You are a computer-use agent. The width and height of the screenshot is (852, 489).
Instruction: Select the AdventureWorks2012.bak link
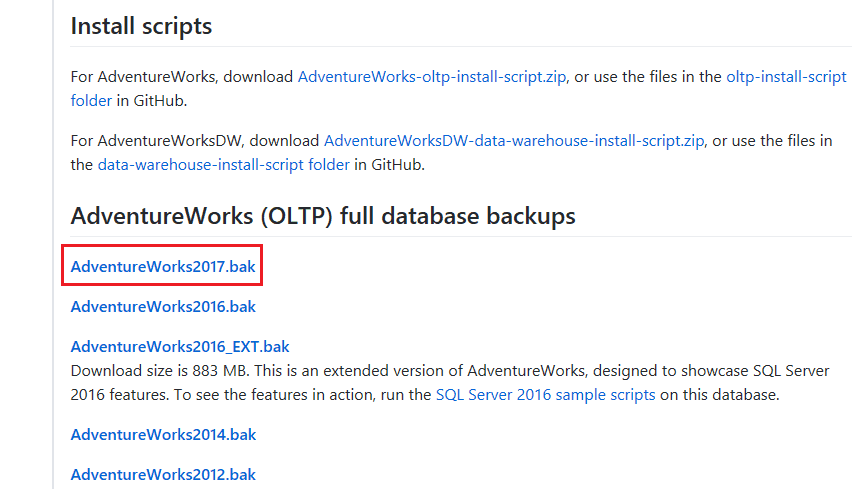pos(163,474)
